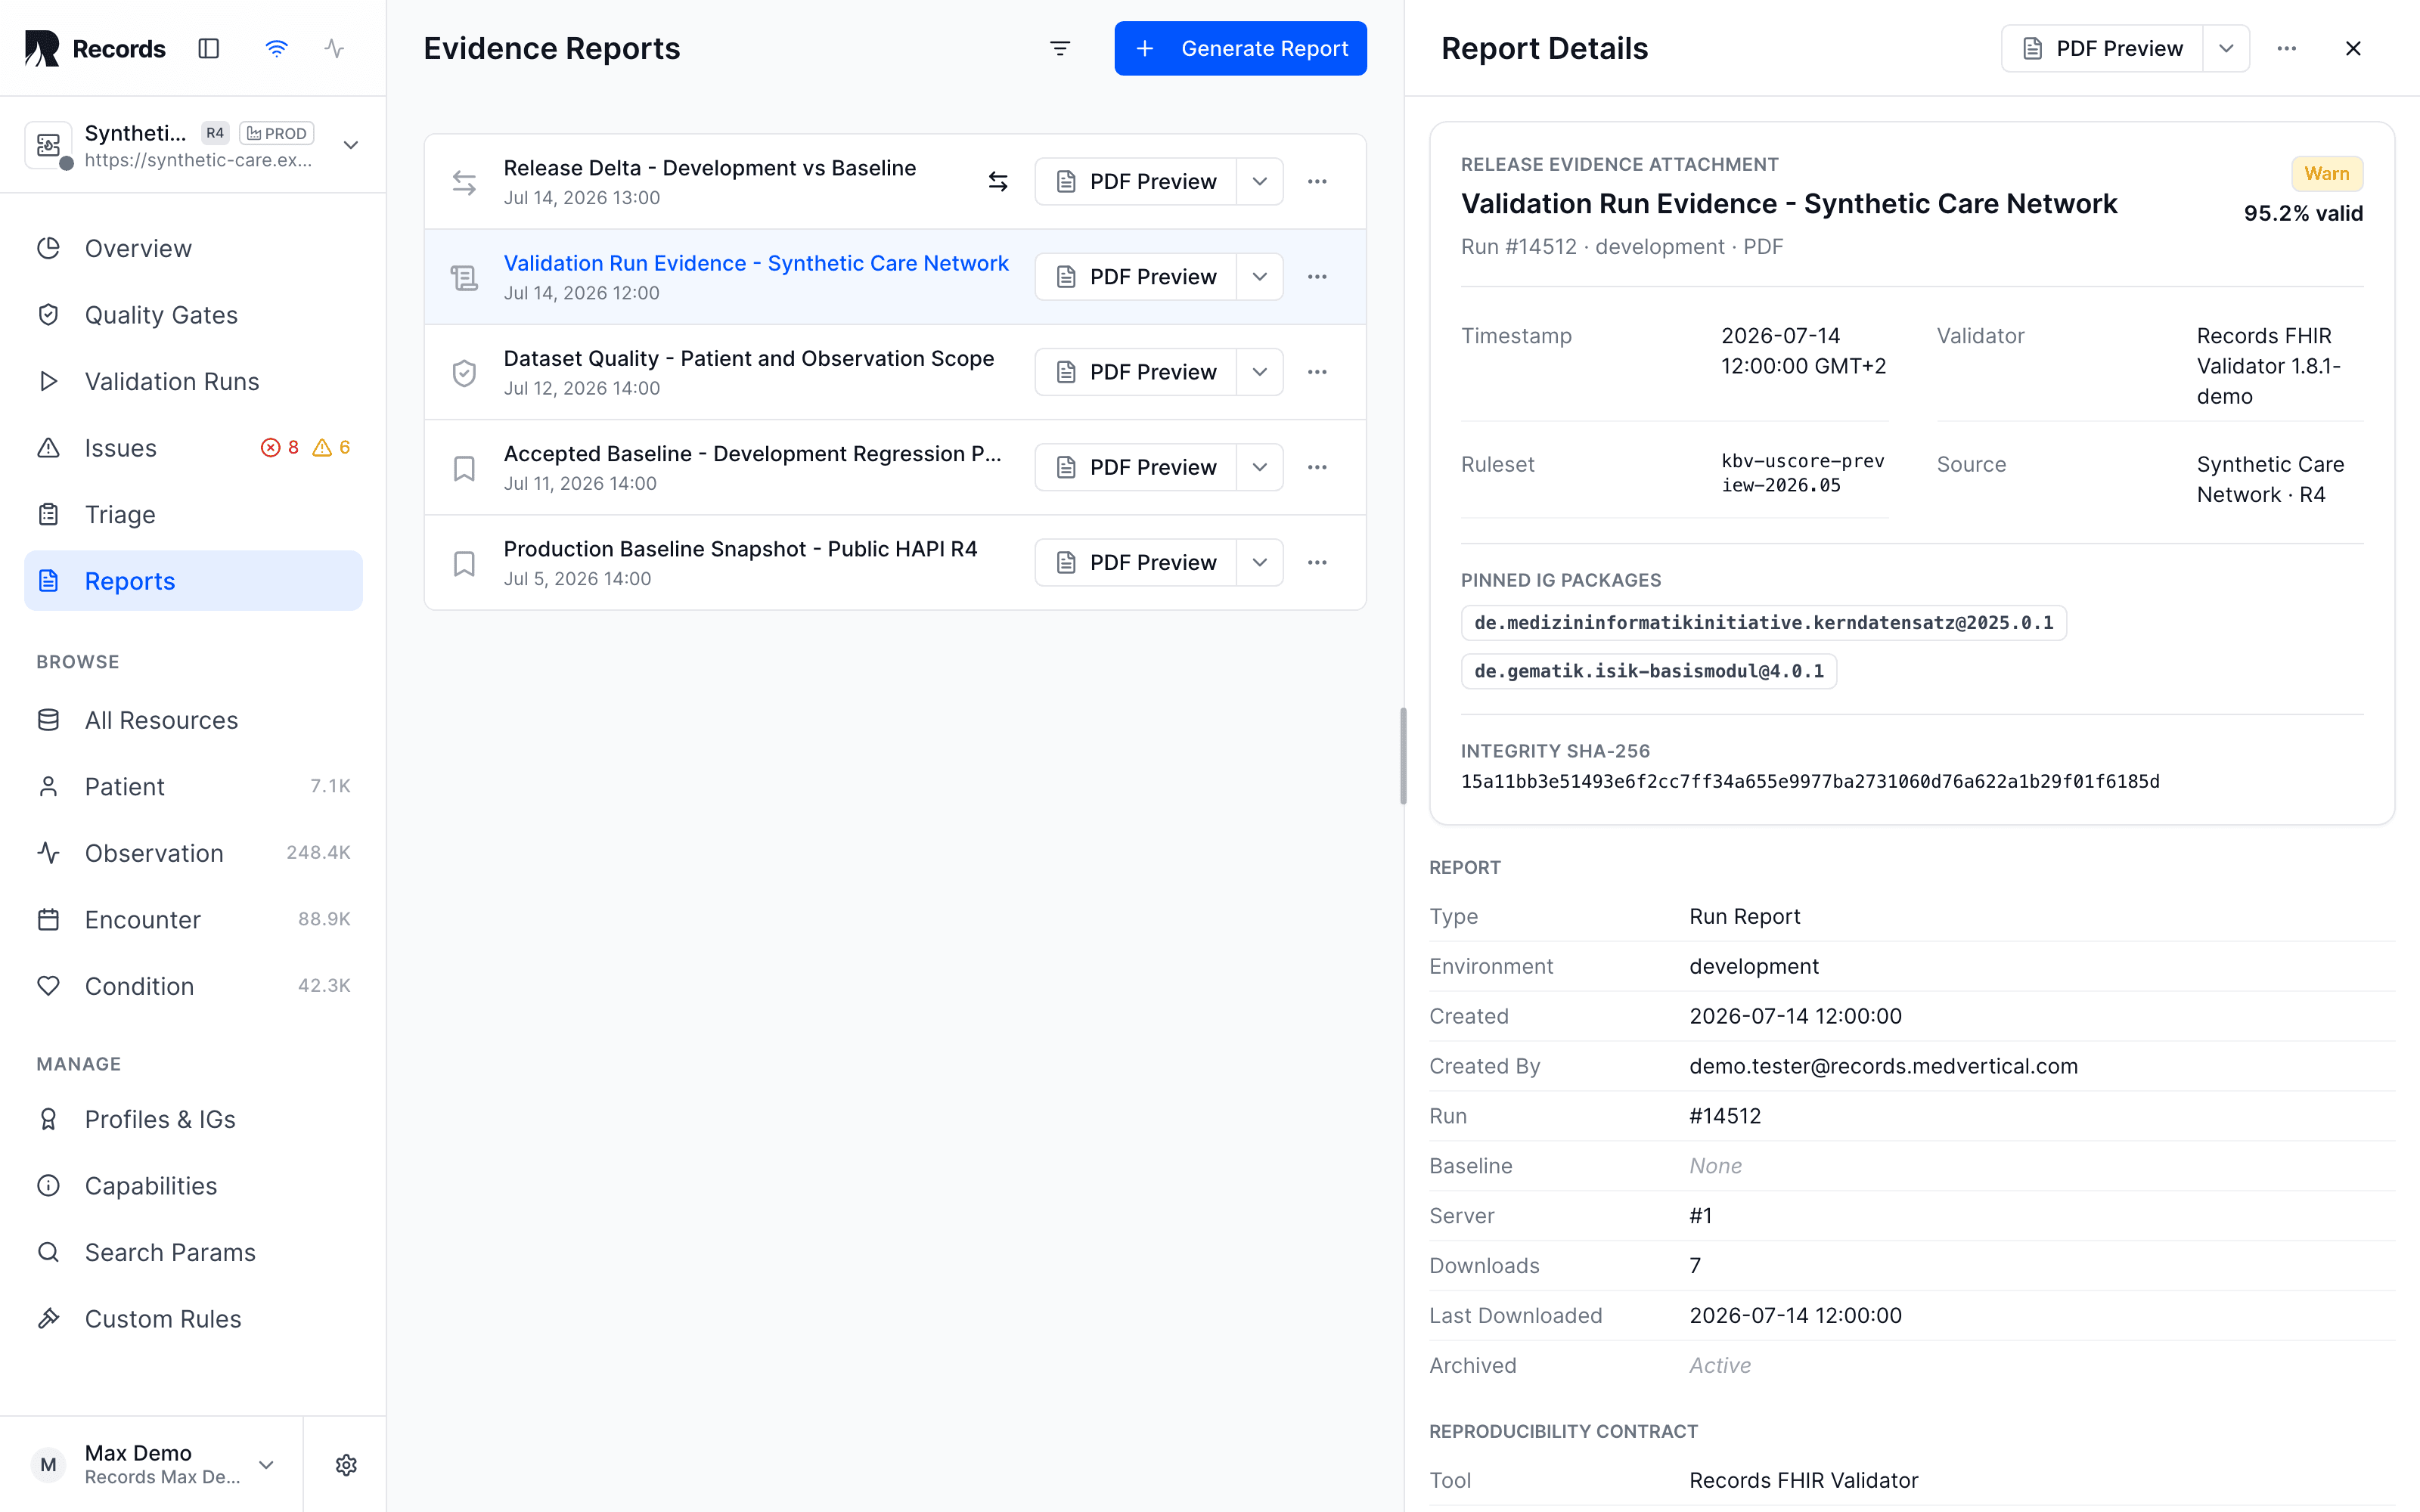Image resolution: width=2420 pixels, height=1512 pixels.
Task: Browse Condition resources
Action: coord(193,986)
